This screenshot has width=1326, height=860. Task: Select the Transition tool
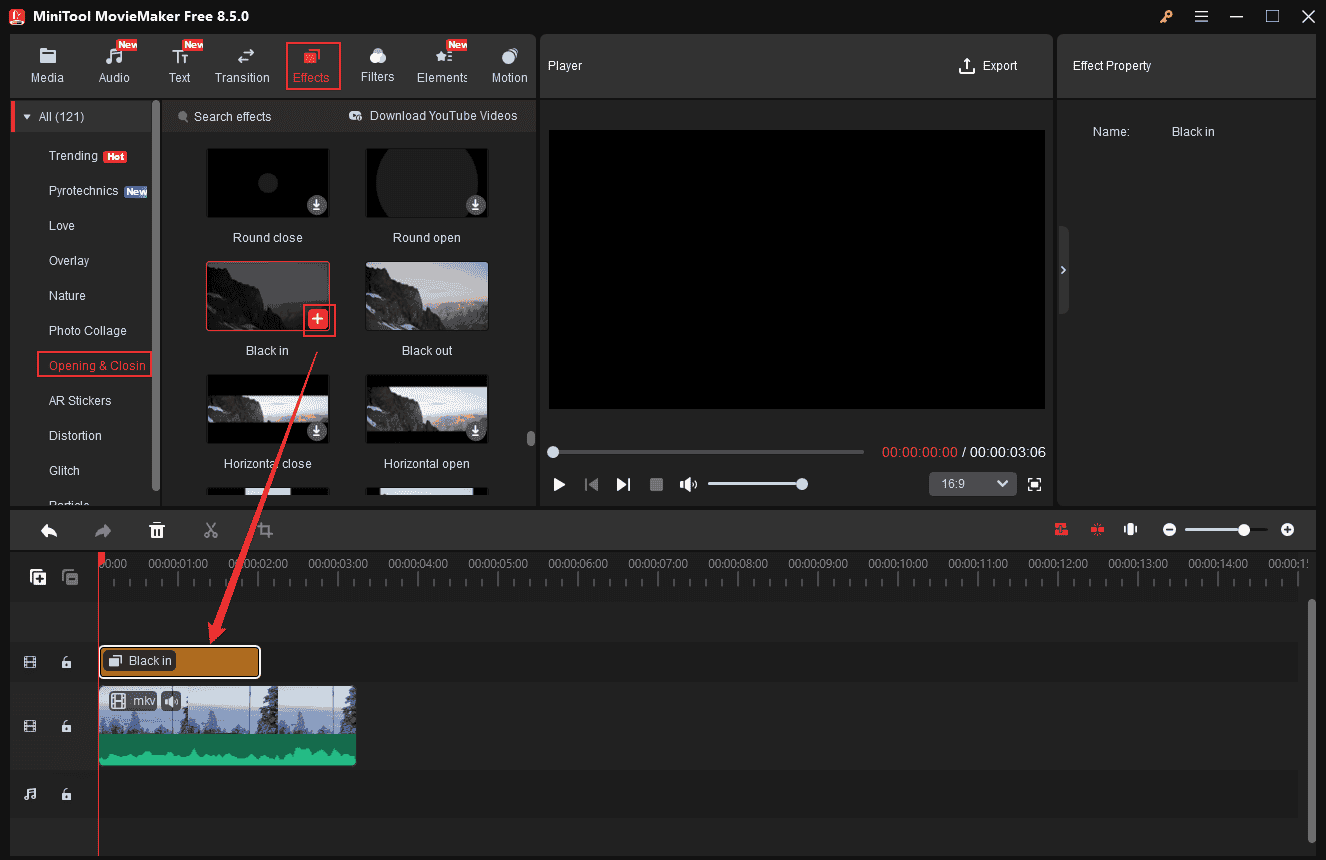pos(242,65)
